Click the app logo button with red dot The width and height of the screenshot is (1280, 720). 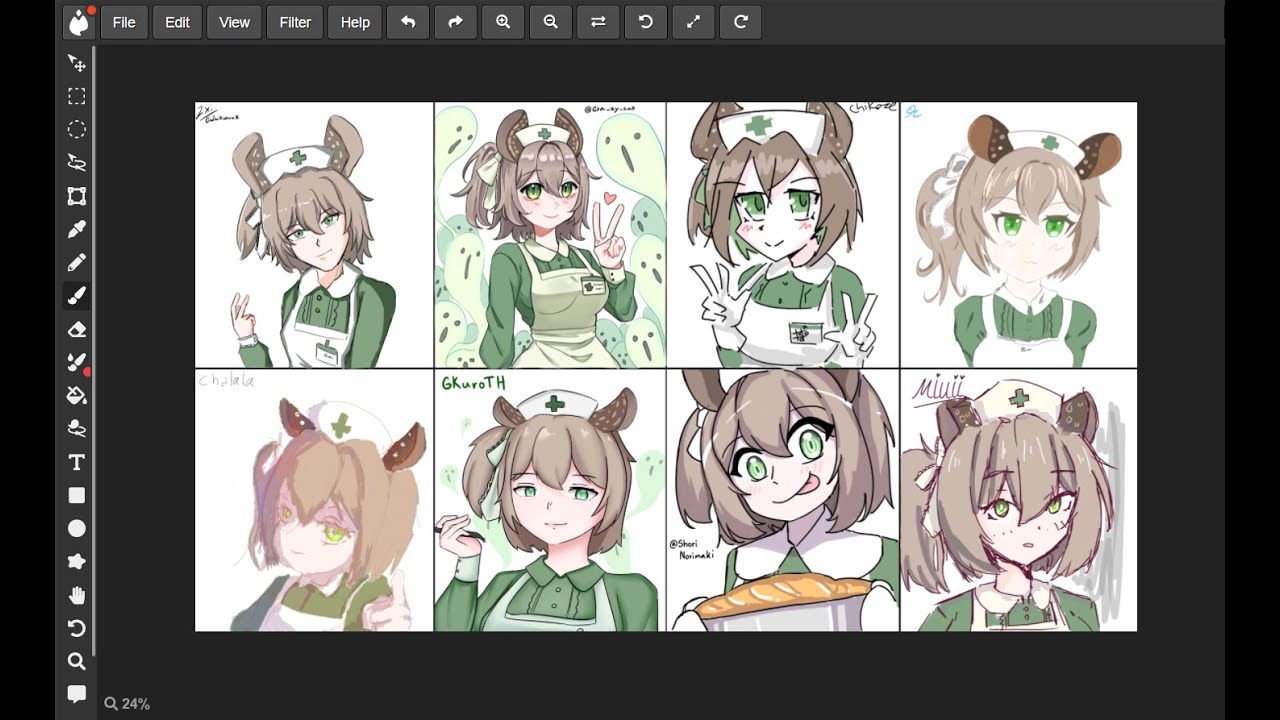click(x=78, y=22)
